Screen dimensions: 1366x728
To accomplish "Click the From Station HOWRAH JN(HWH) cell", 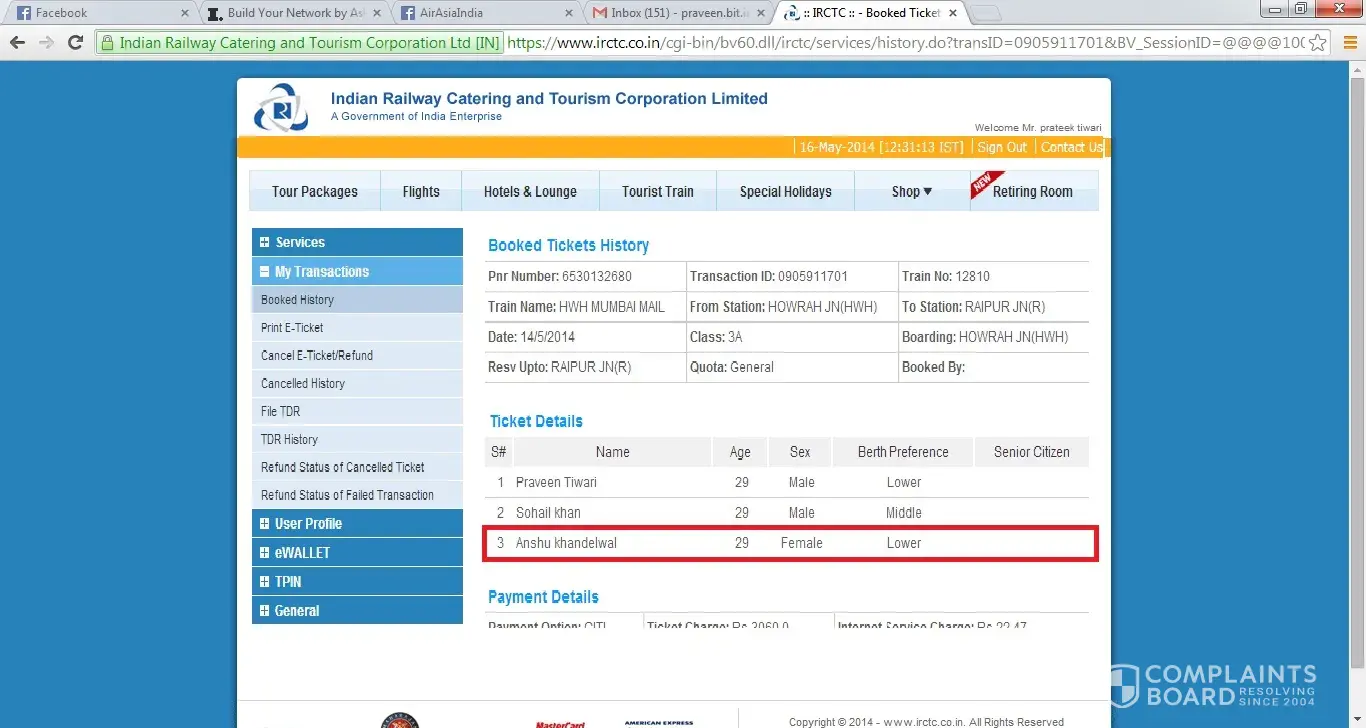I will [x=792, y=307].
